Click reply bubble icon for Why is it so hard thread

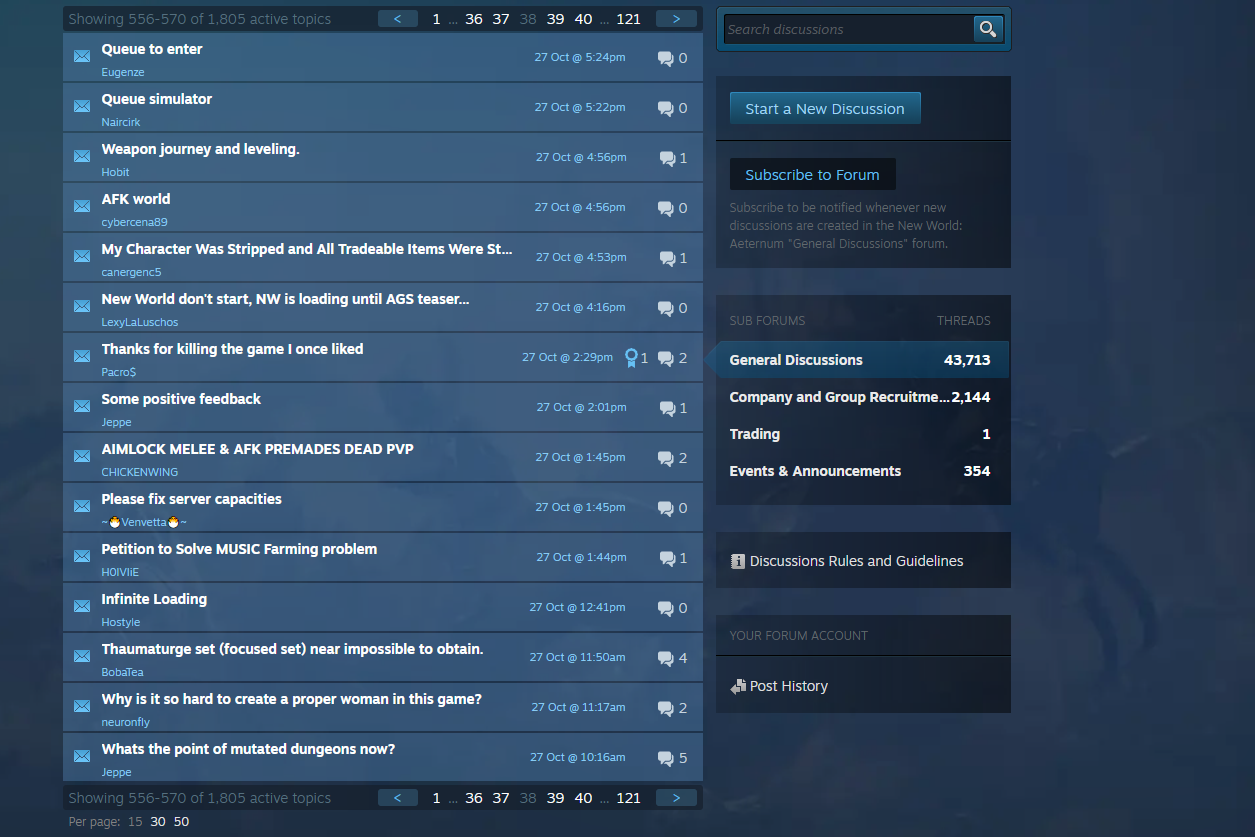665,708
